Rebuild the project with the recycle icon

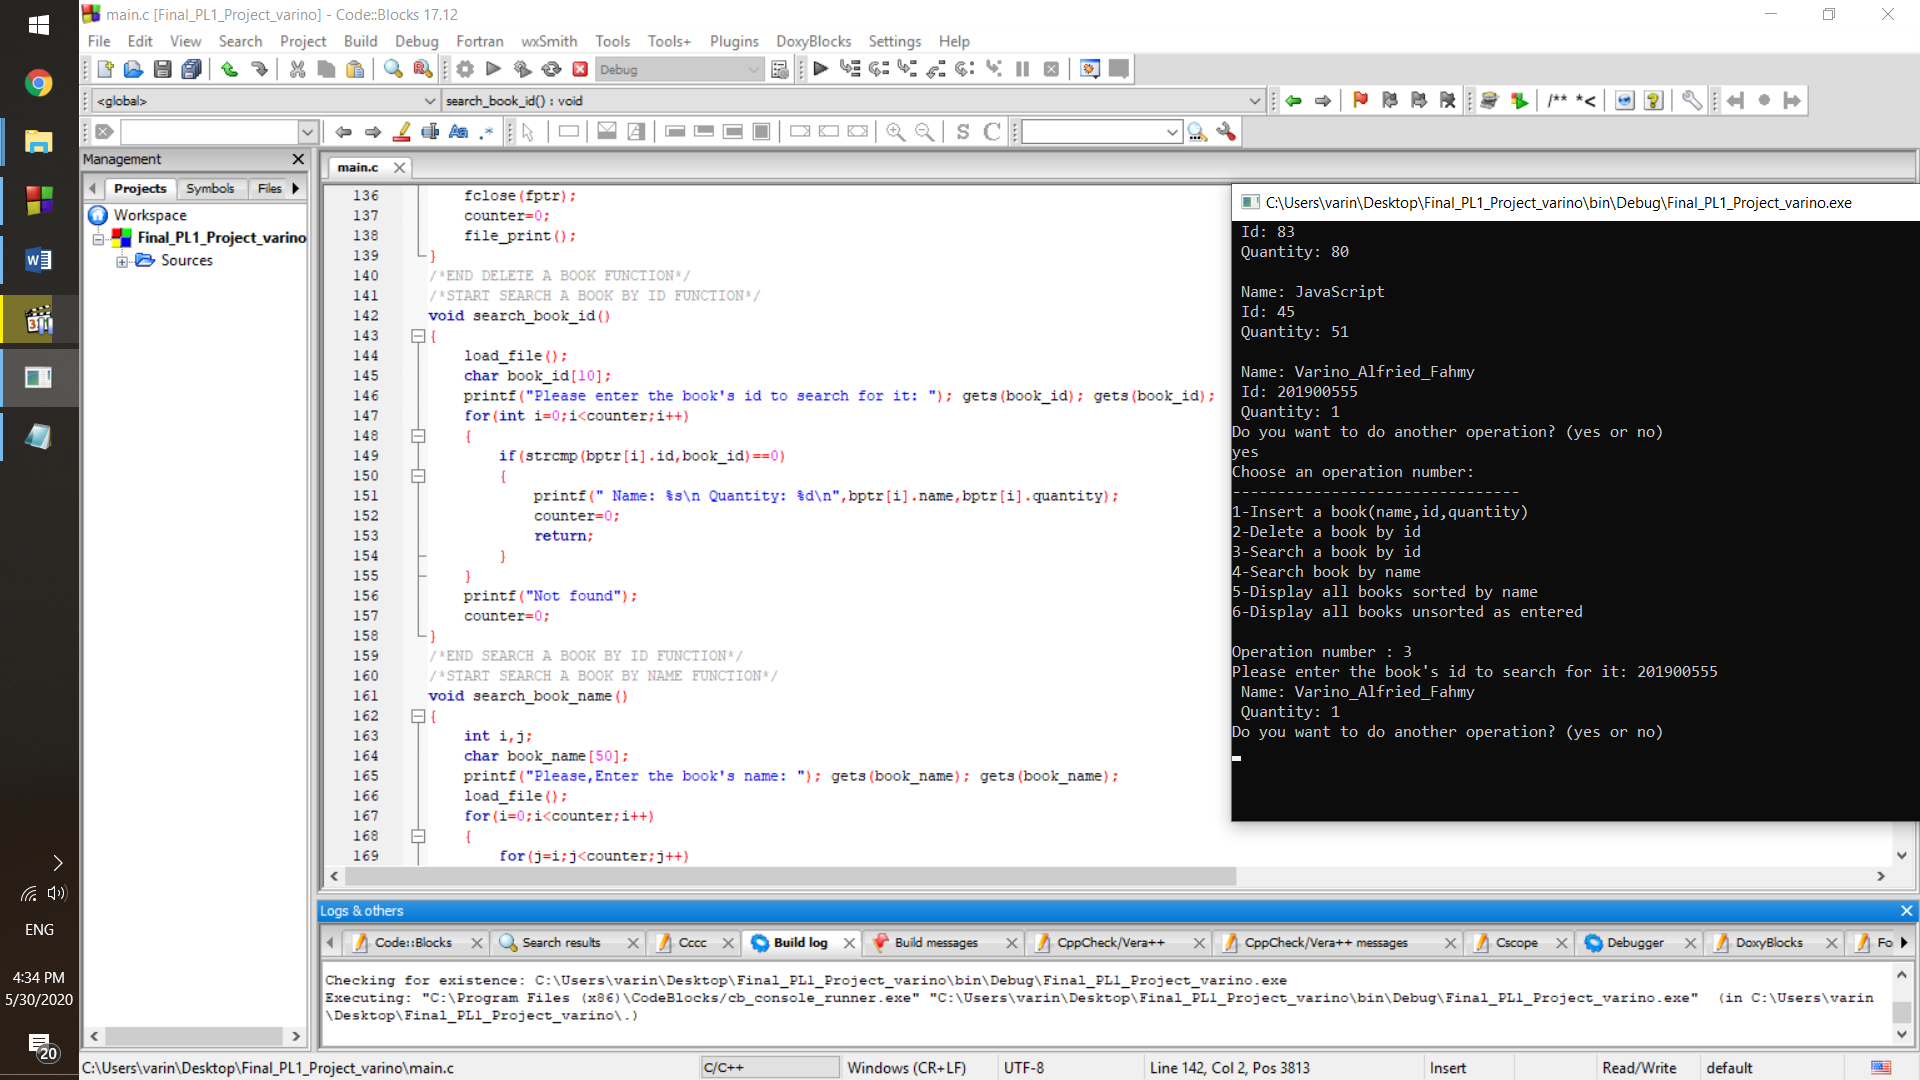tap(551, 69)
